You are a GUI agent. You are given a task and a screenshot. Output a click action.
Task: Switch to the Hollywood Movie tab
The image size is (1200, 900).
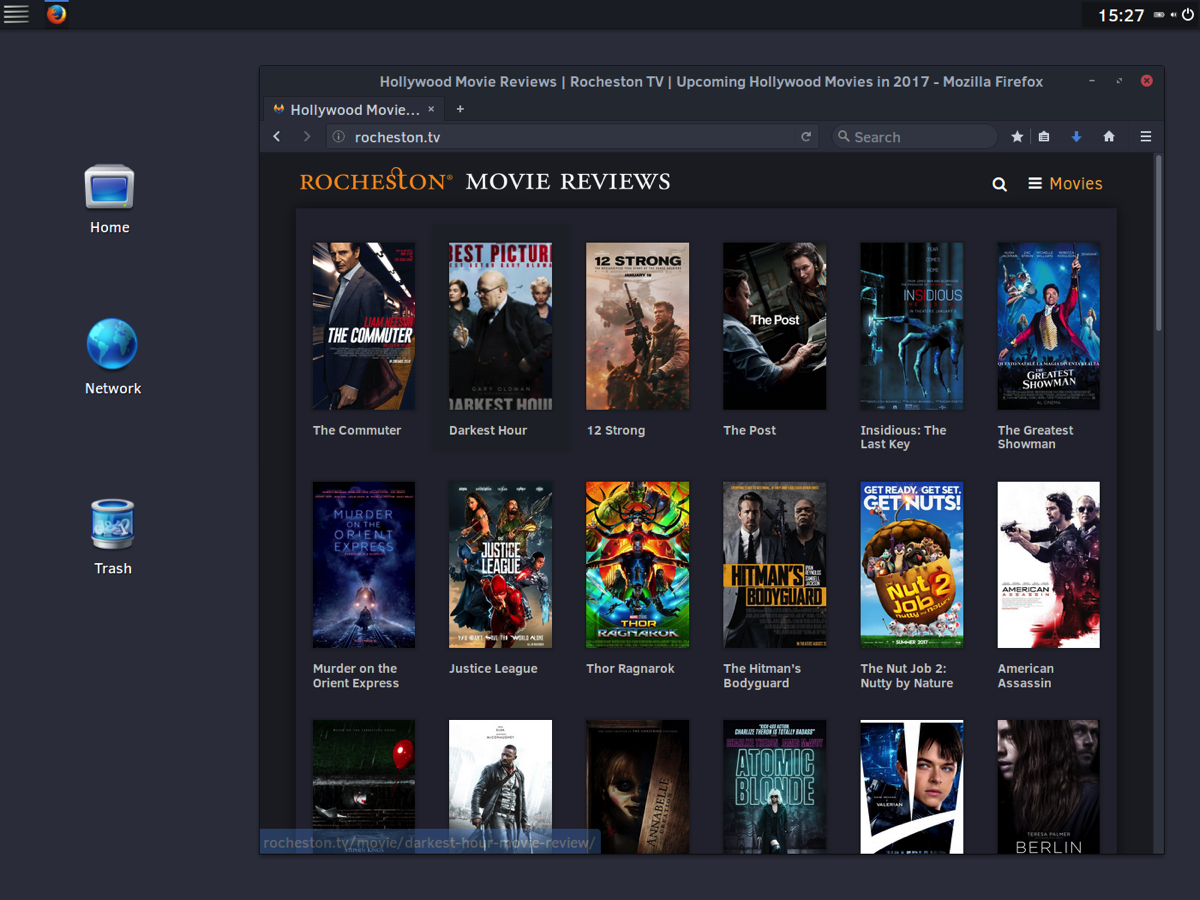[354, 109]
